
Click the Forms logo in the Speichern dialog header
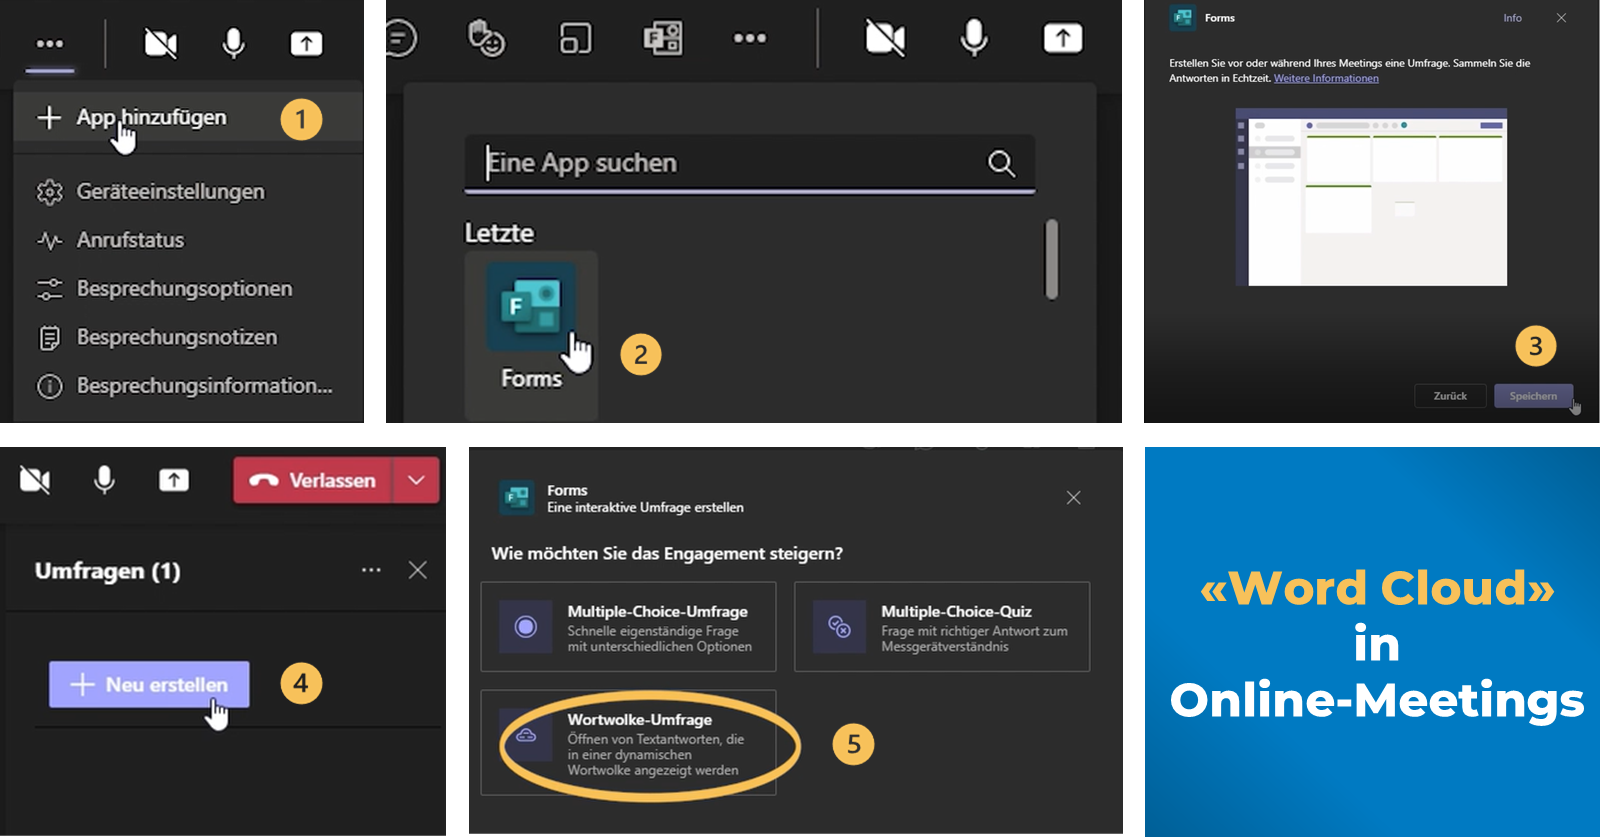pos(1183,18)
